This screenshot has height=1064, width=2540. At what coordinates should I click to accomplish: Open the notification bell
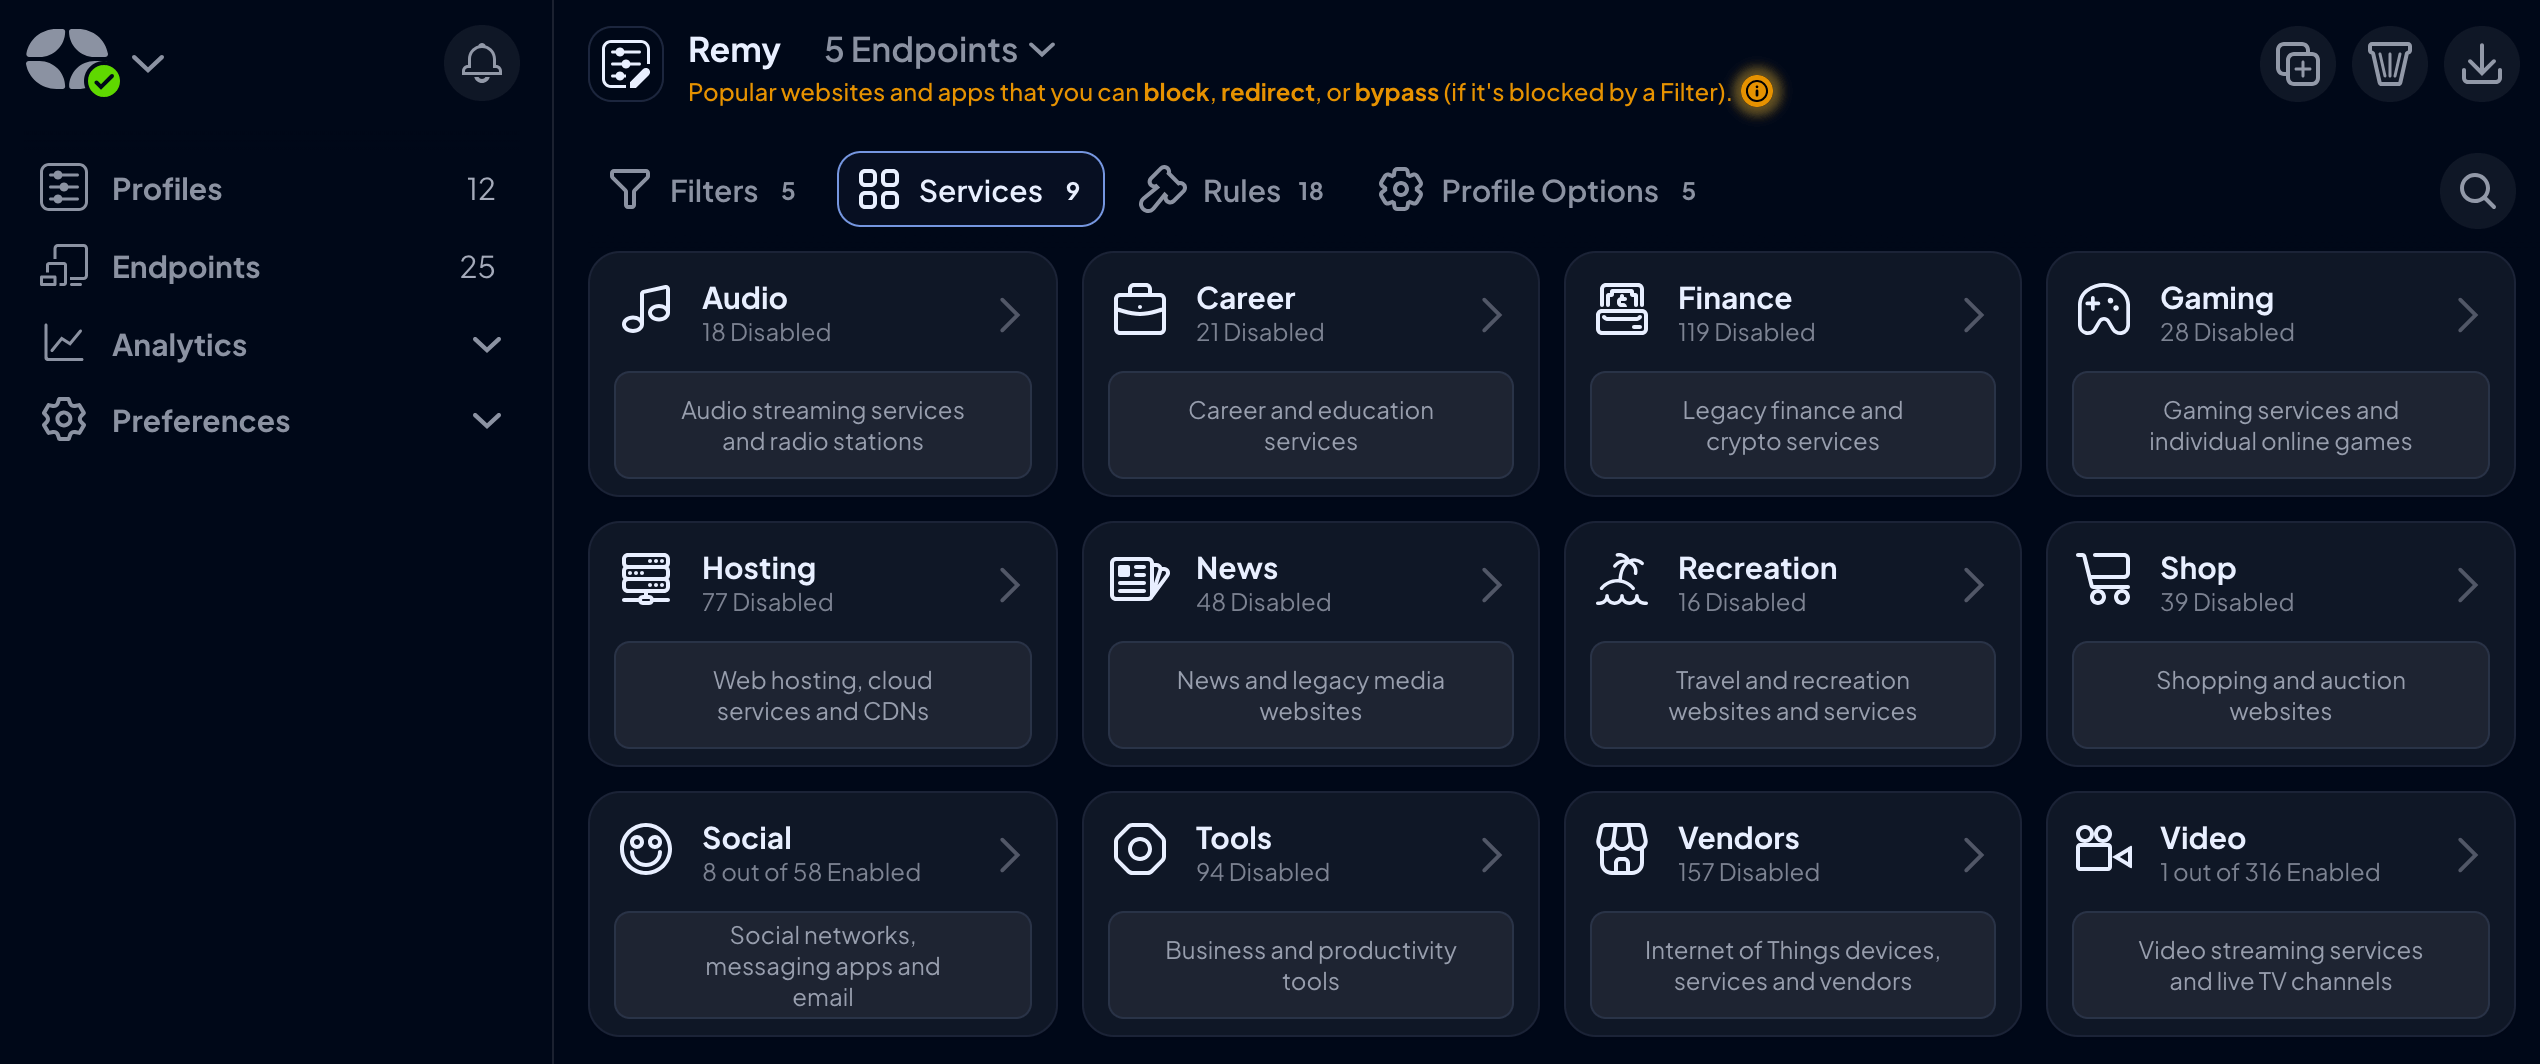click(481, 63)
